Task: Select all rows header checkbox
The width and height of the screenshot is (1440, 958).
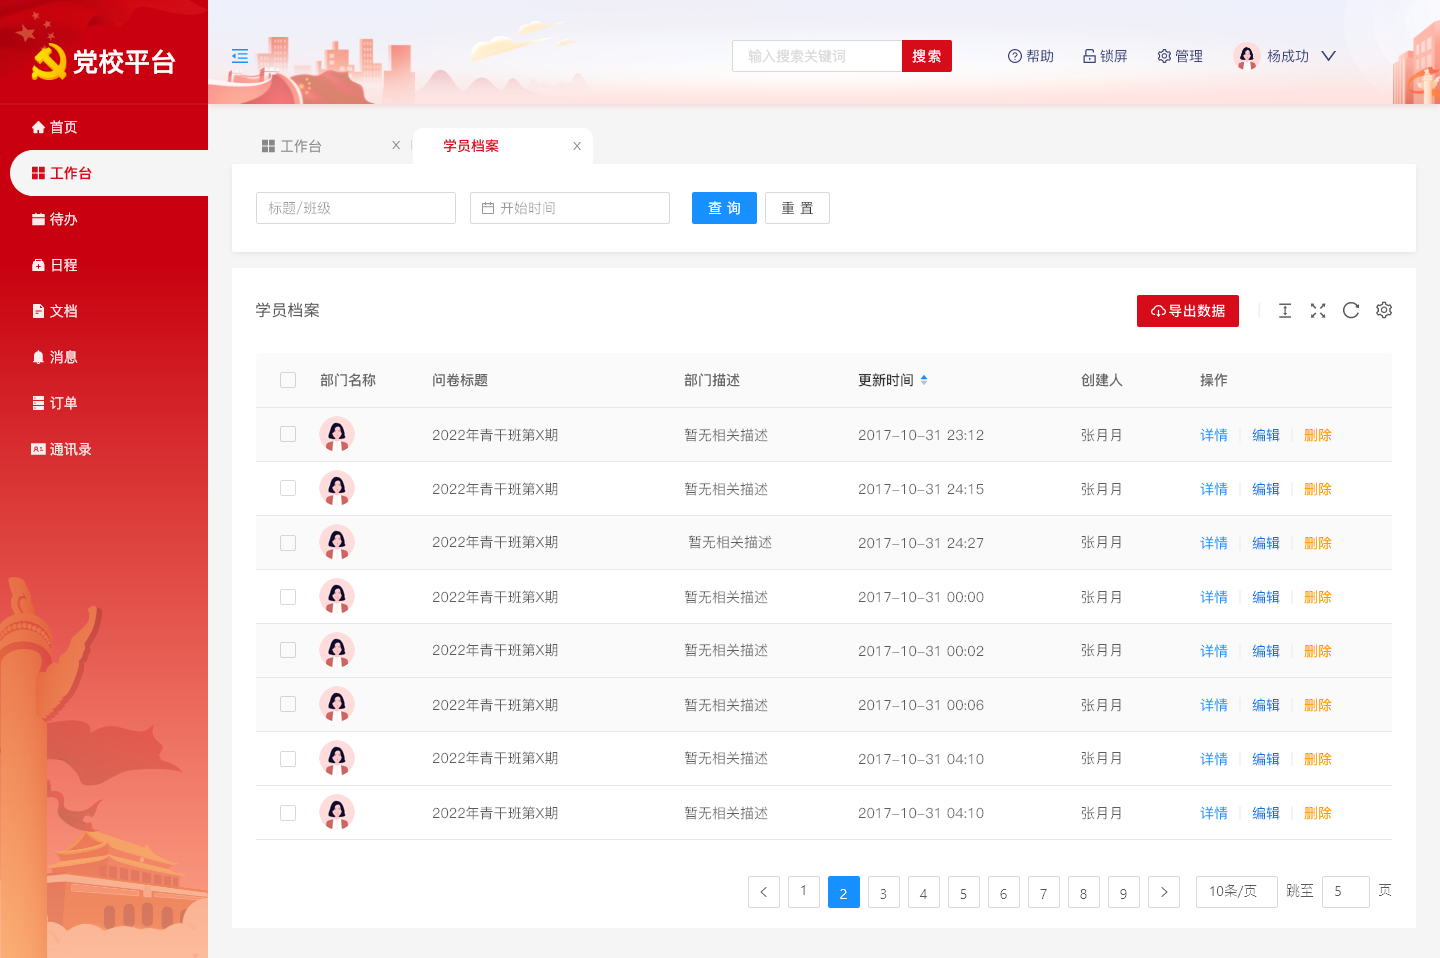Action: pyautogui.click(x=288, y=380)
